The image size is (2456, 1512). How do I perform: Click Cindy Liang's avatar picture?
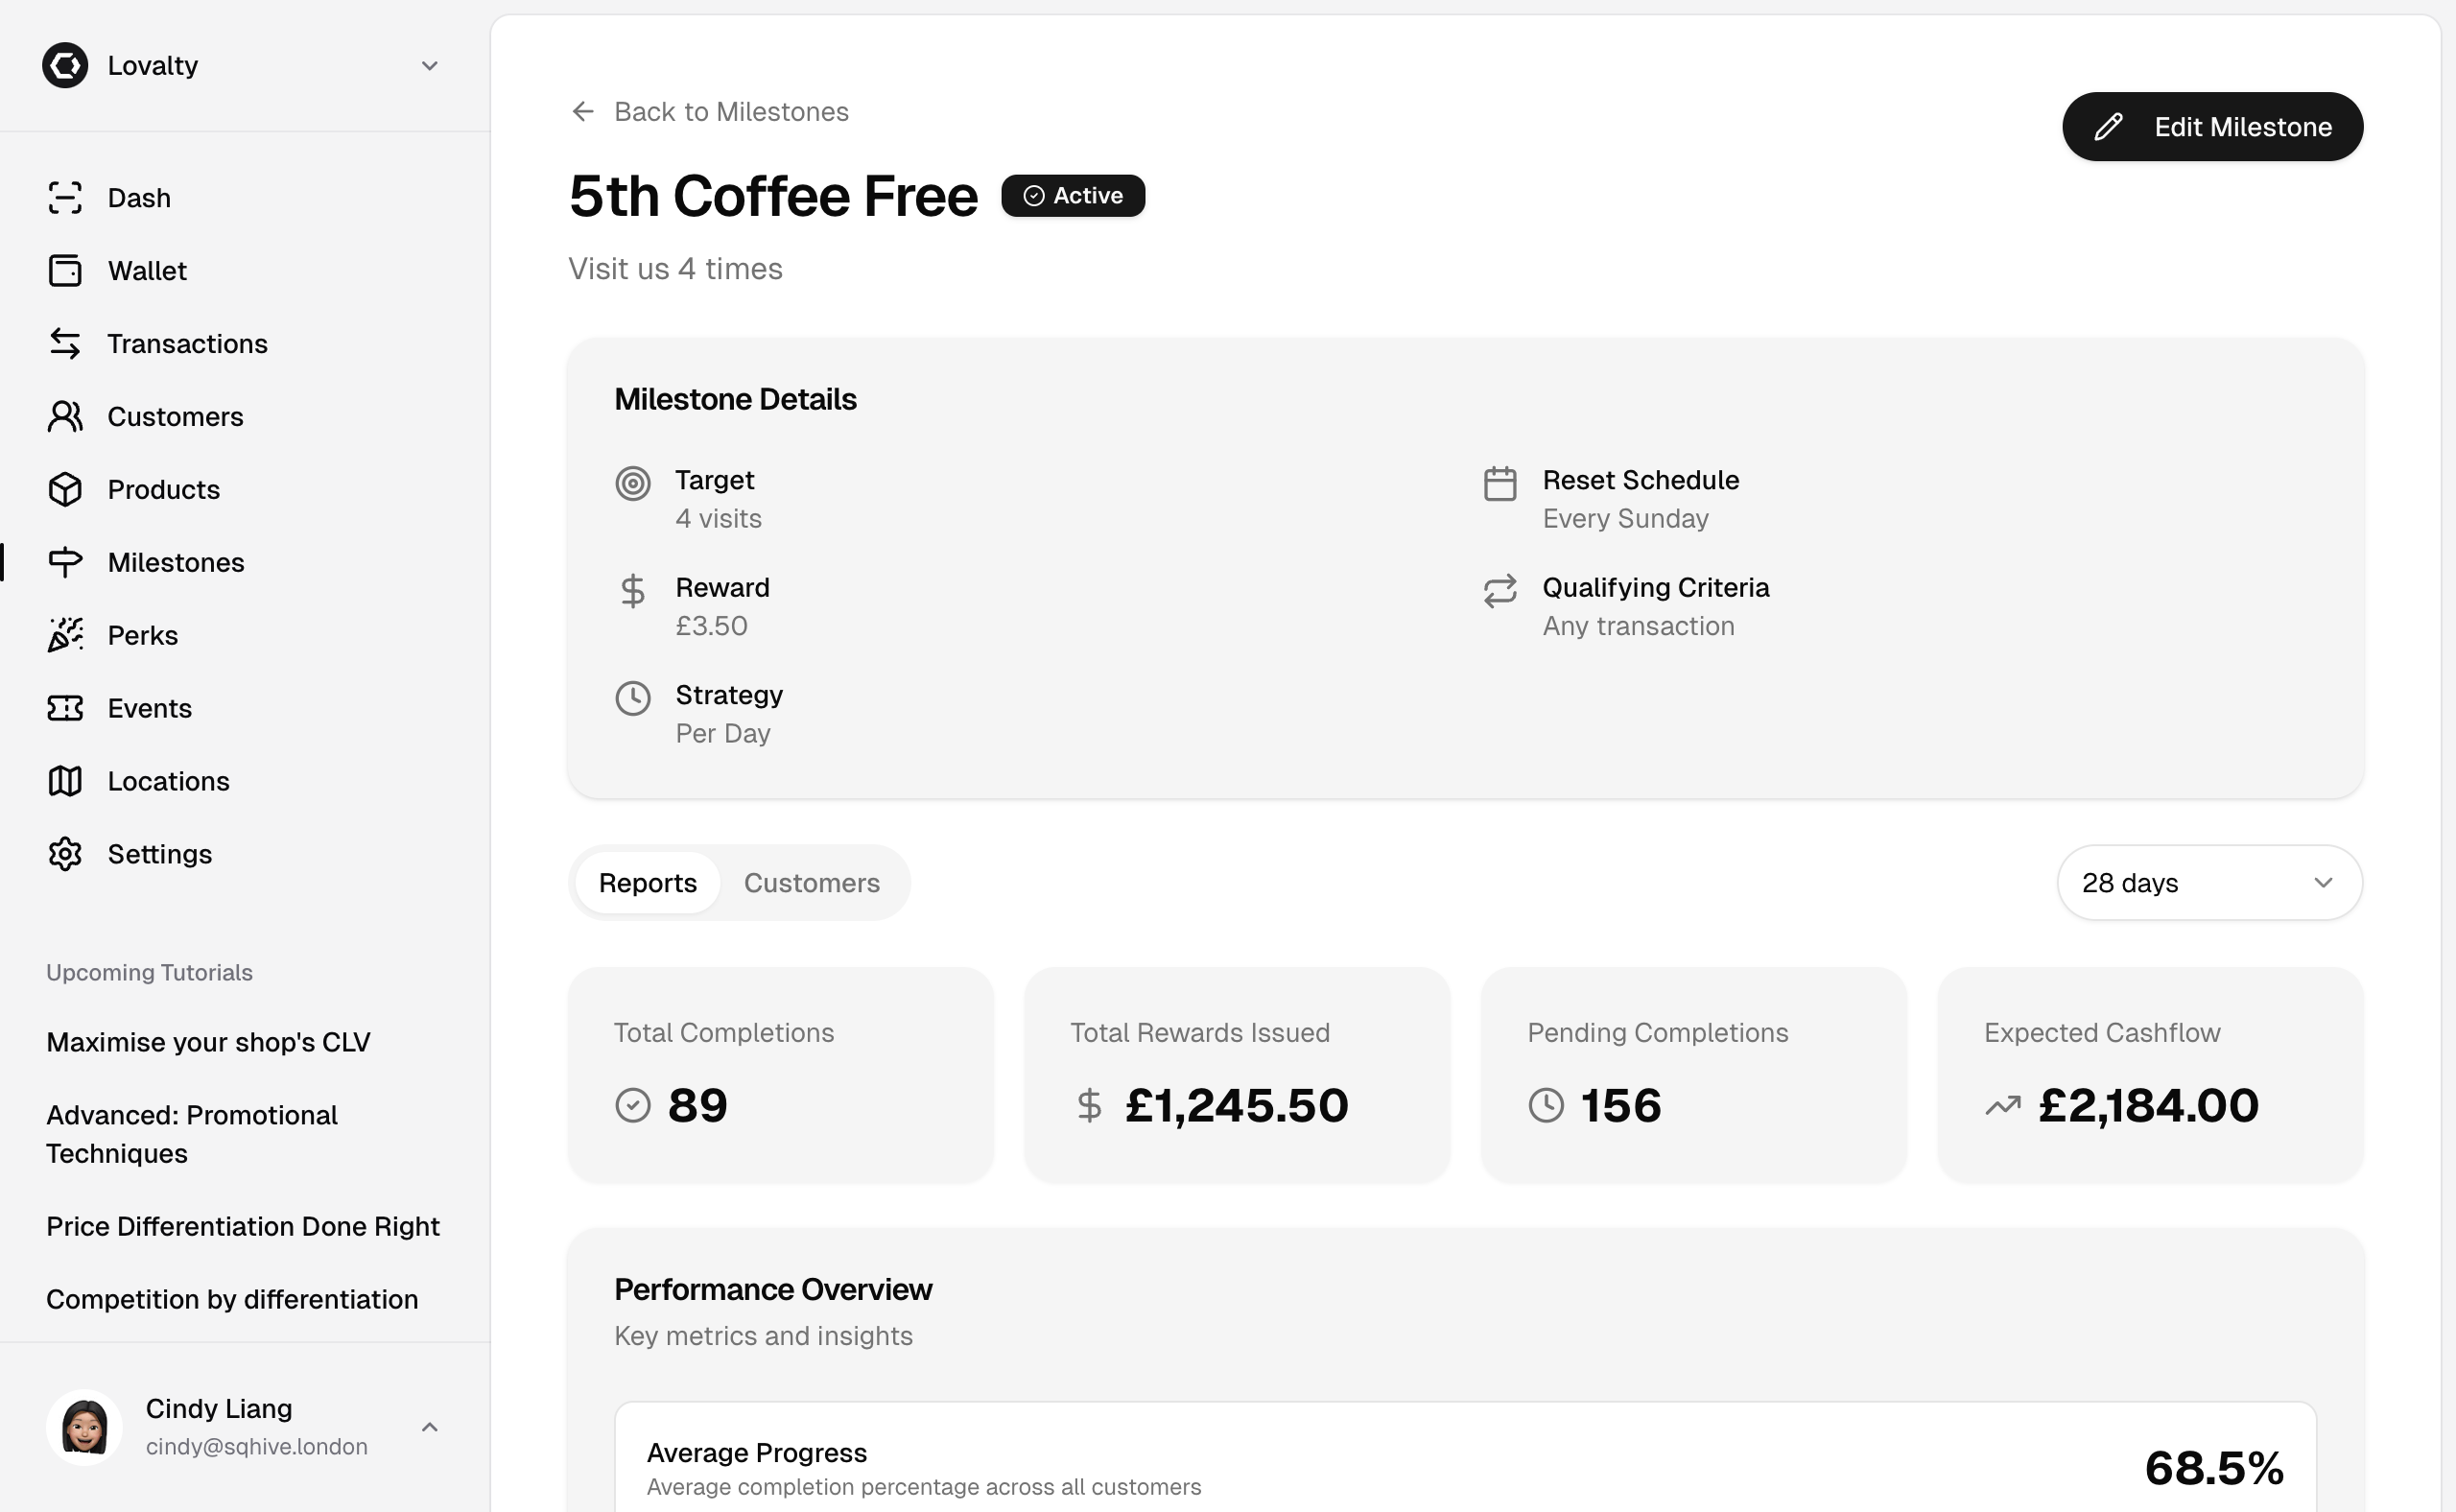85,1427
